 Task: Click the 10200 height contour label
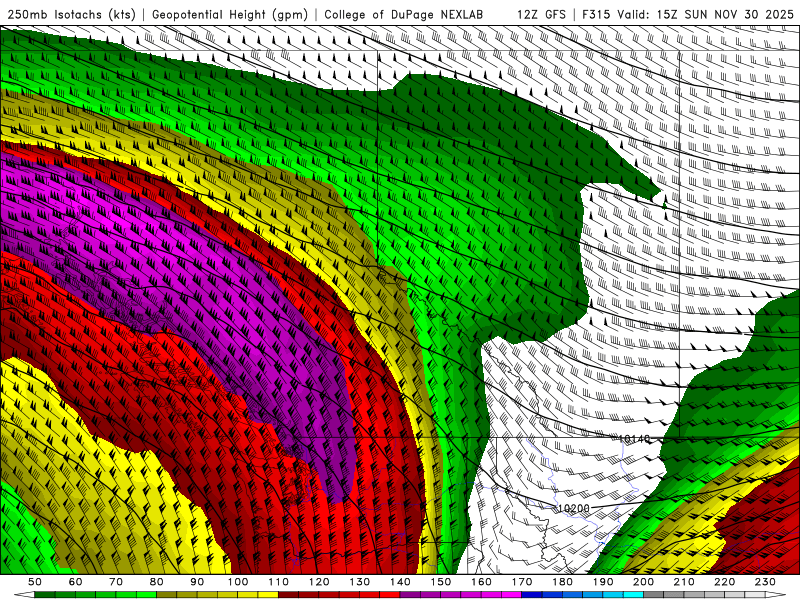(x=573, y=508)
